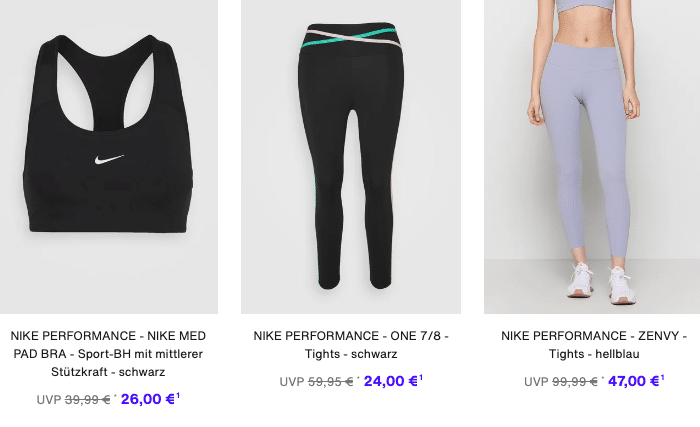Click the UVP label next to 99,99 €

pyautogui.click(x=536, y=381)
